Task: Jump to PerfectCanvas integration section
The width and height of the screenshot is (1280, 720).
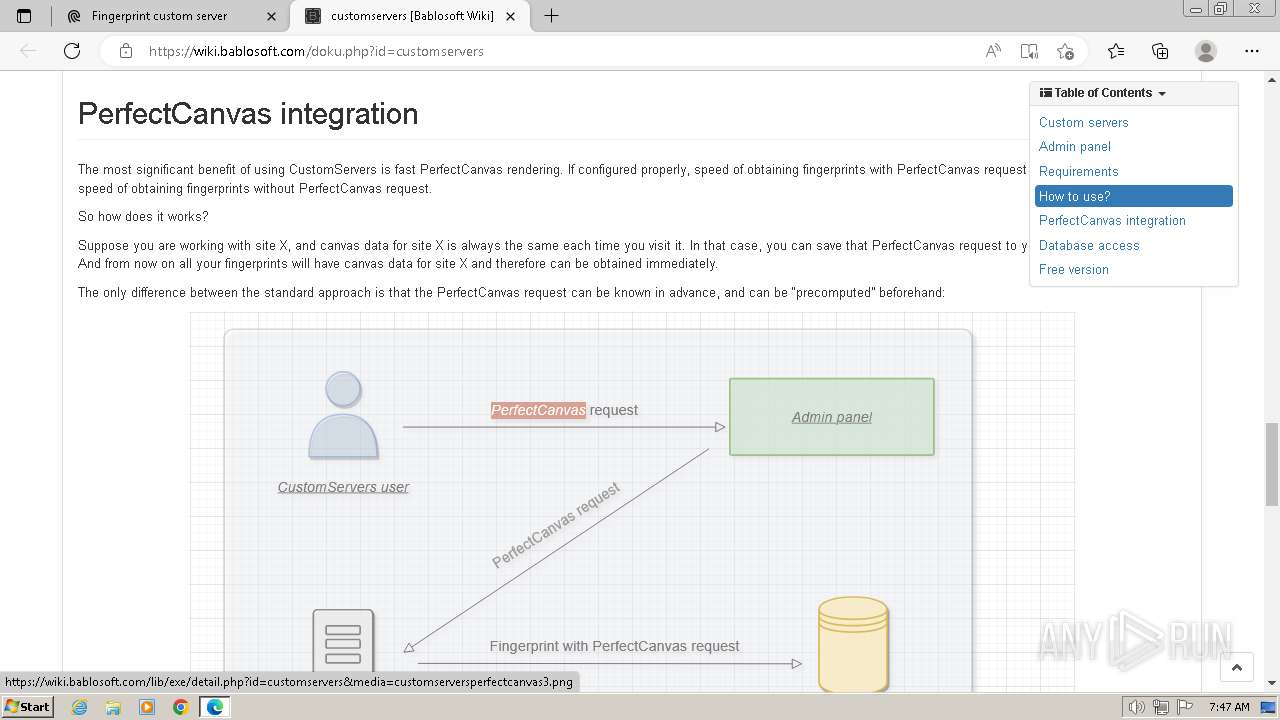Action: coord(1112,220)
